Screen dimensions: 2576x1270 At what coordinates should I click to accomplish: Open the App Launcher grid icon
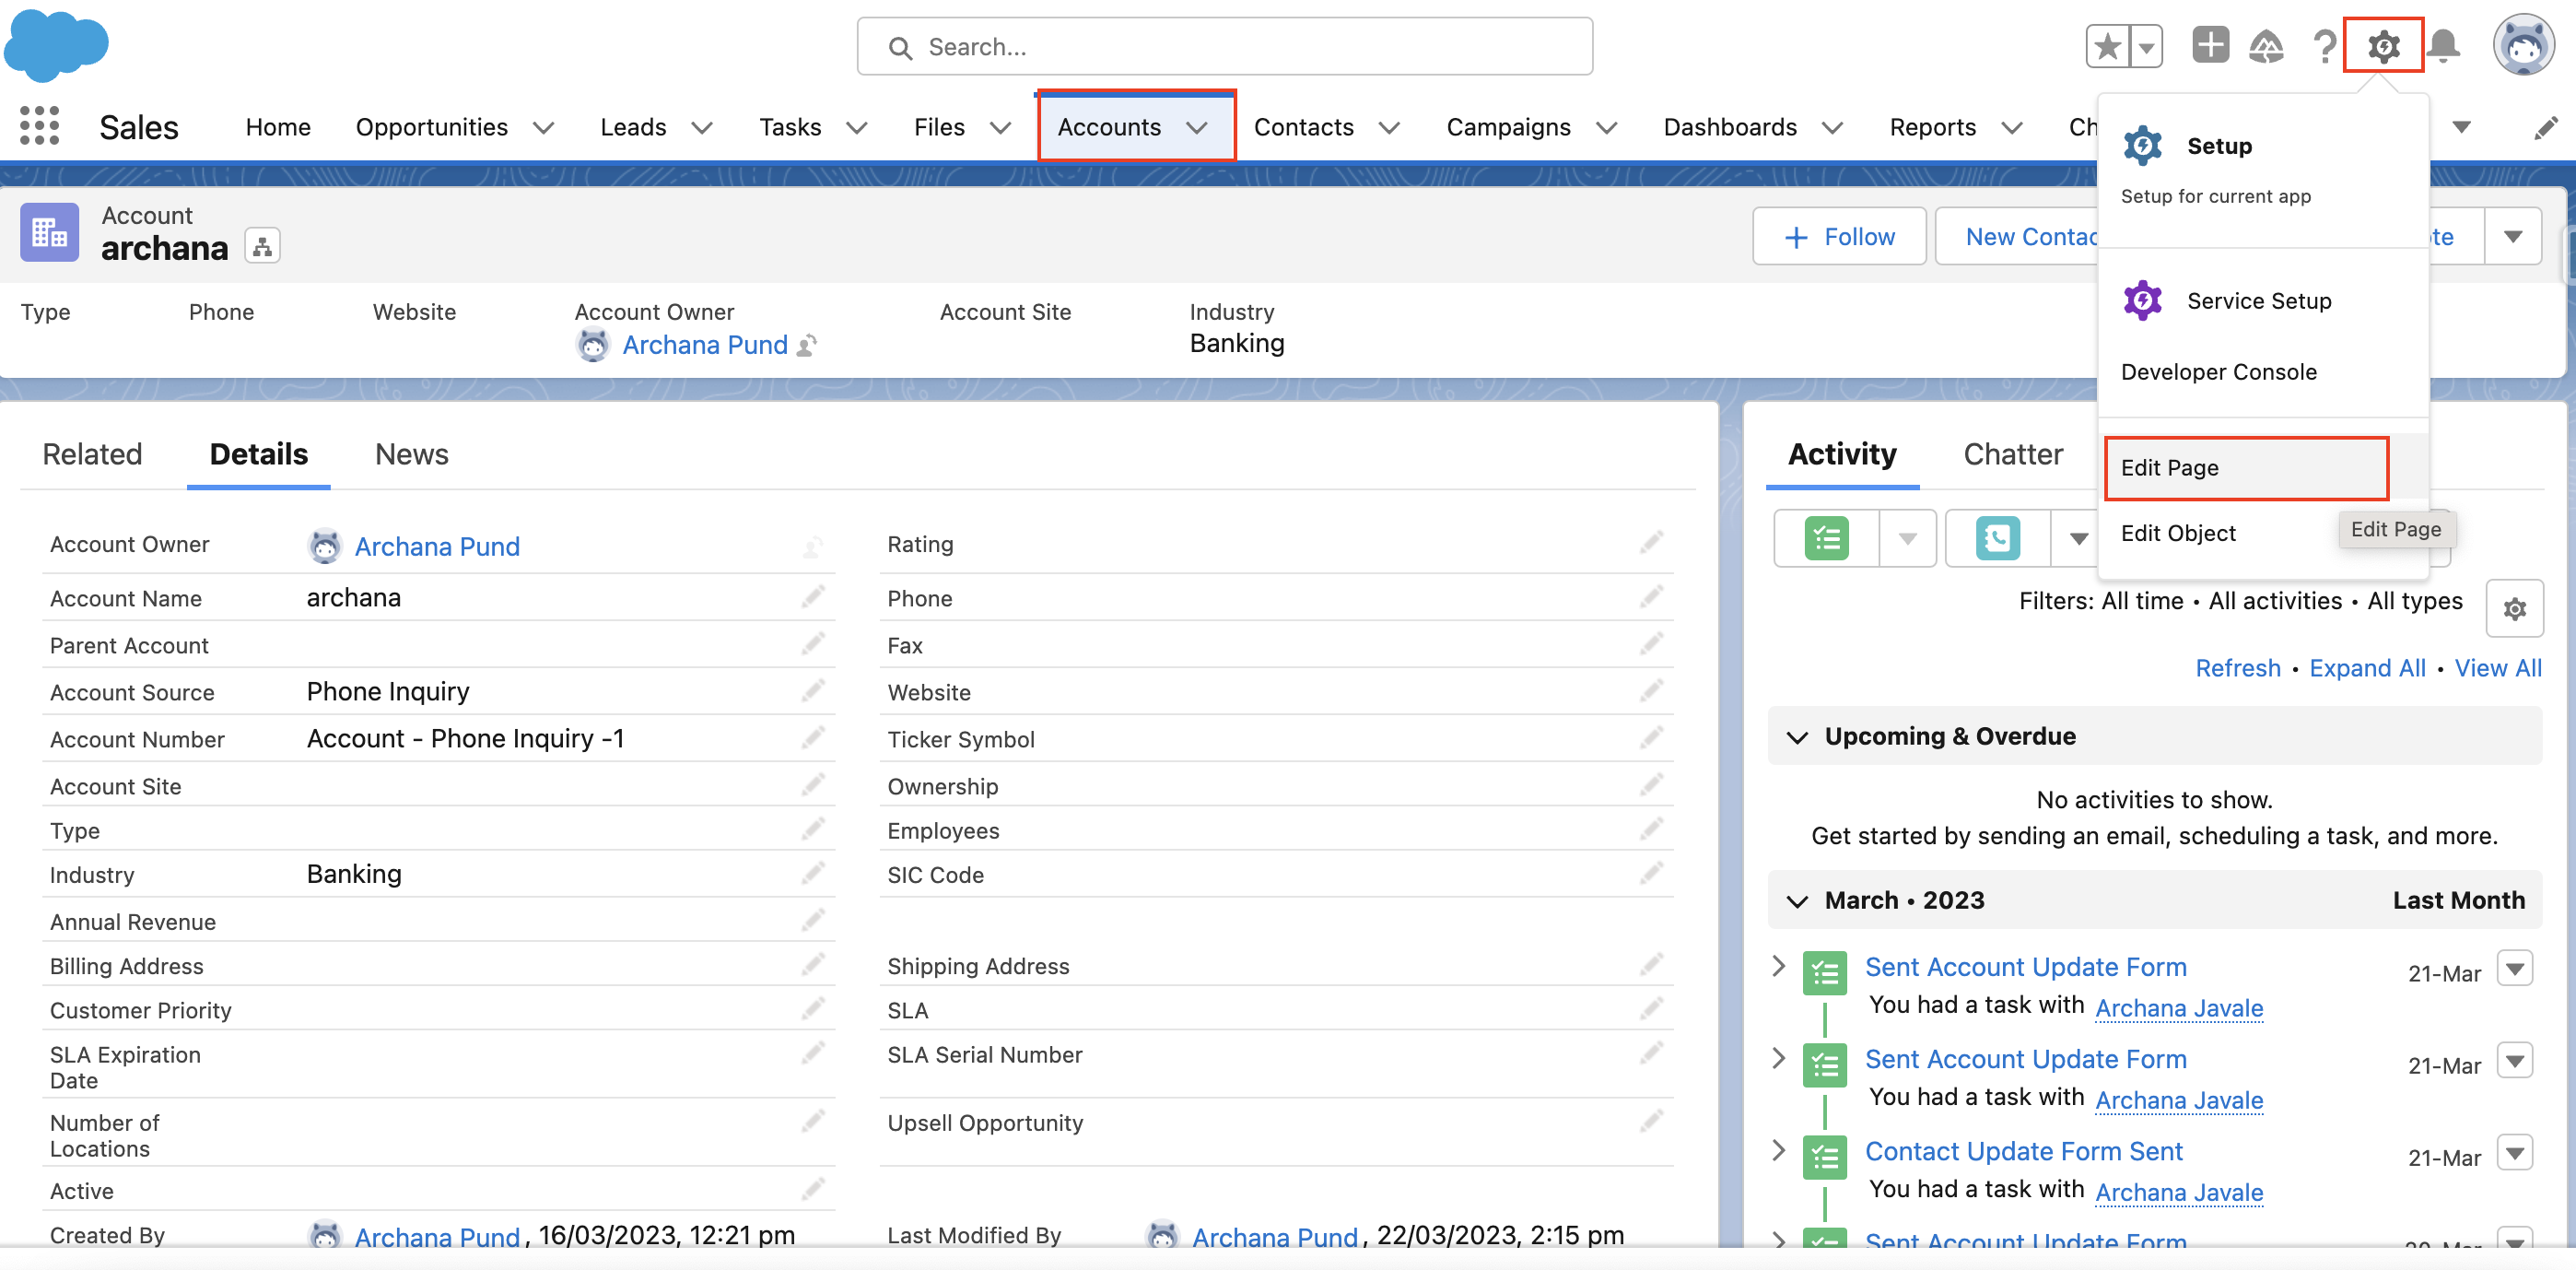click(x=39, y=127)
